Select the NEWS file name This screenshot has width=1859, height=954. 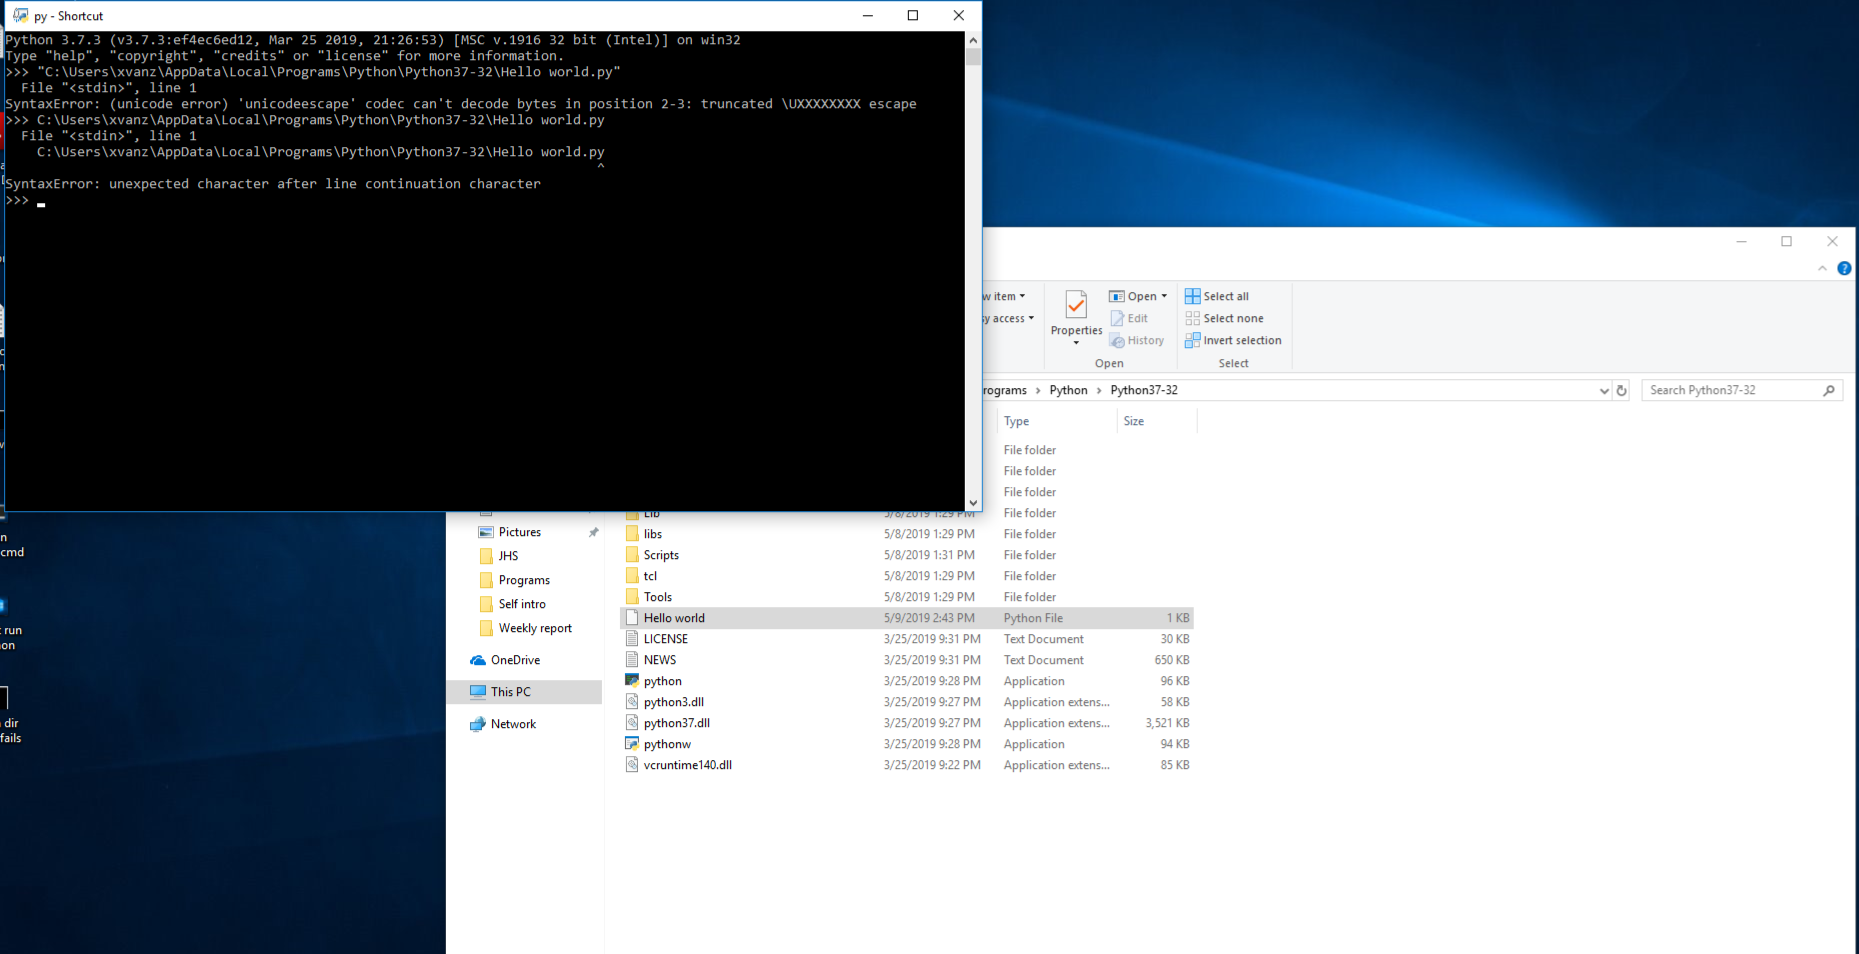click(x=660, y=660)
